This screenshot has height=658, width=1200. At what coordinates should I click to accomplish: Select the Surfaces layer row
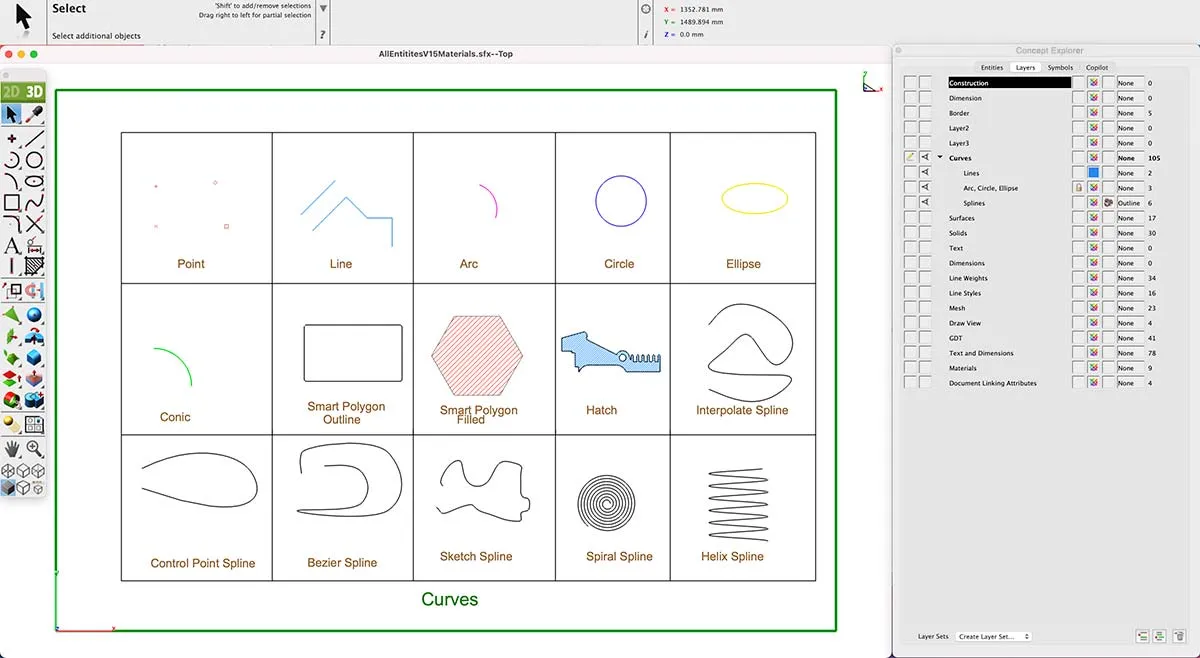coord(962,218)
